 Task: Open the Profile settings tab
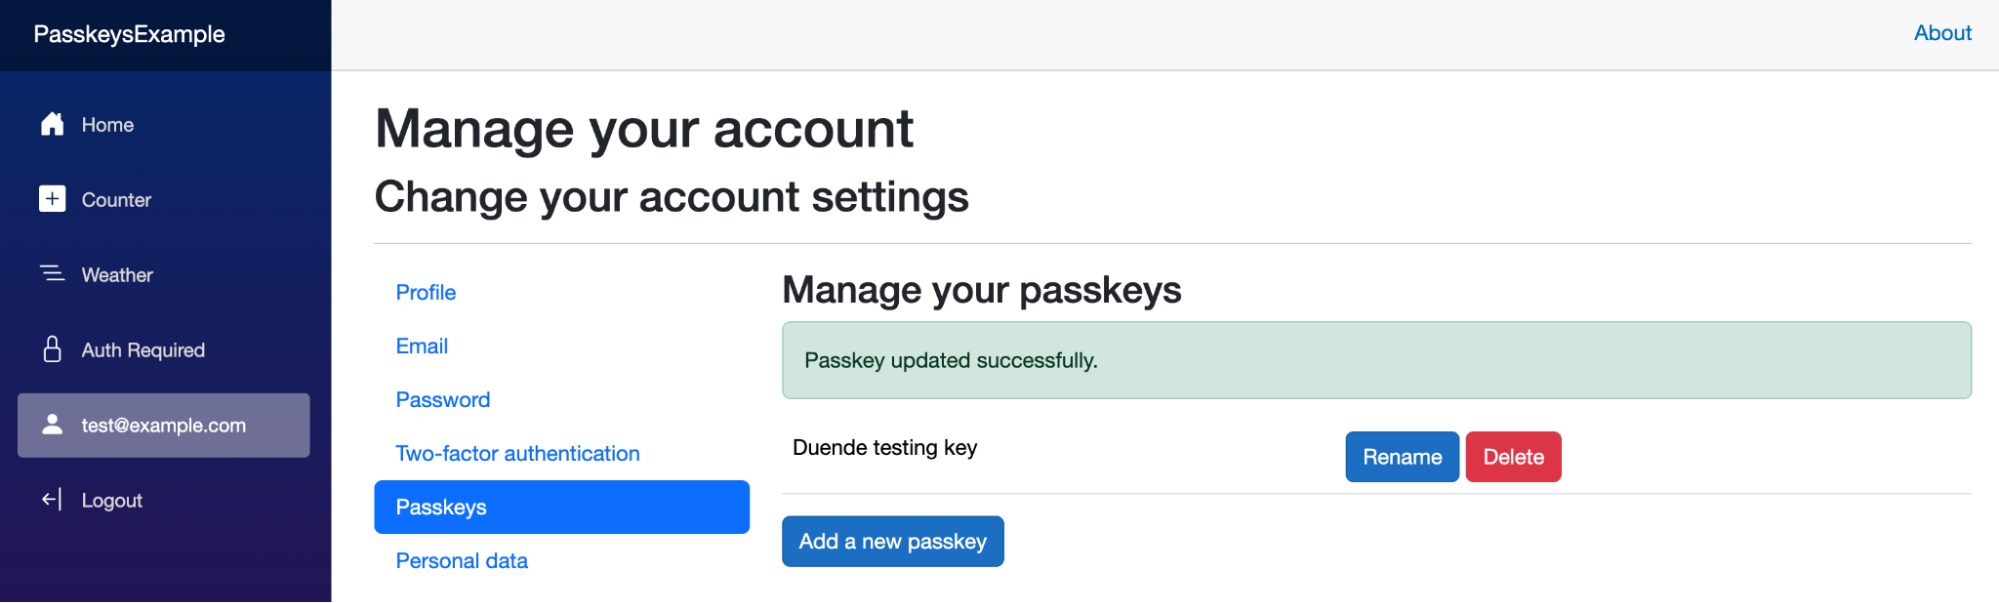[426, 292]
